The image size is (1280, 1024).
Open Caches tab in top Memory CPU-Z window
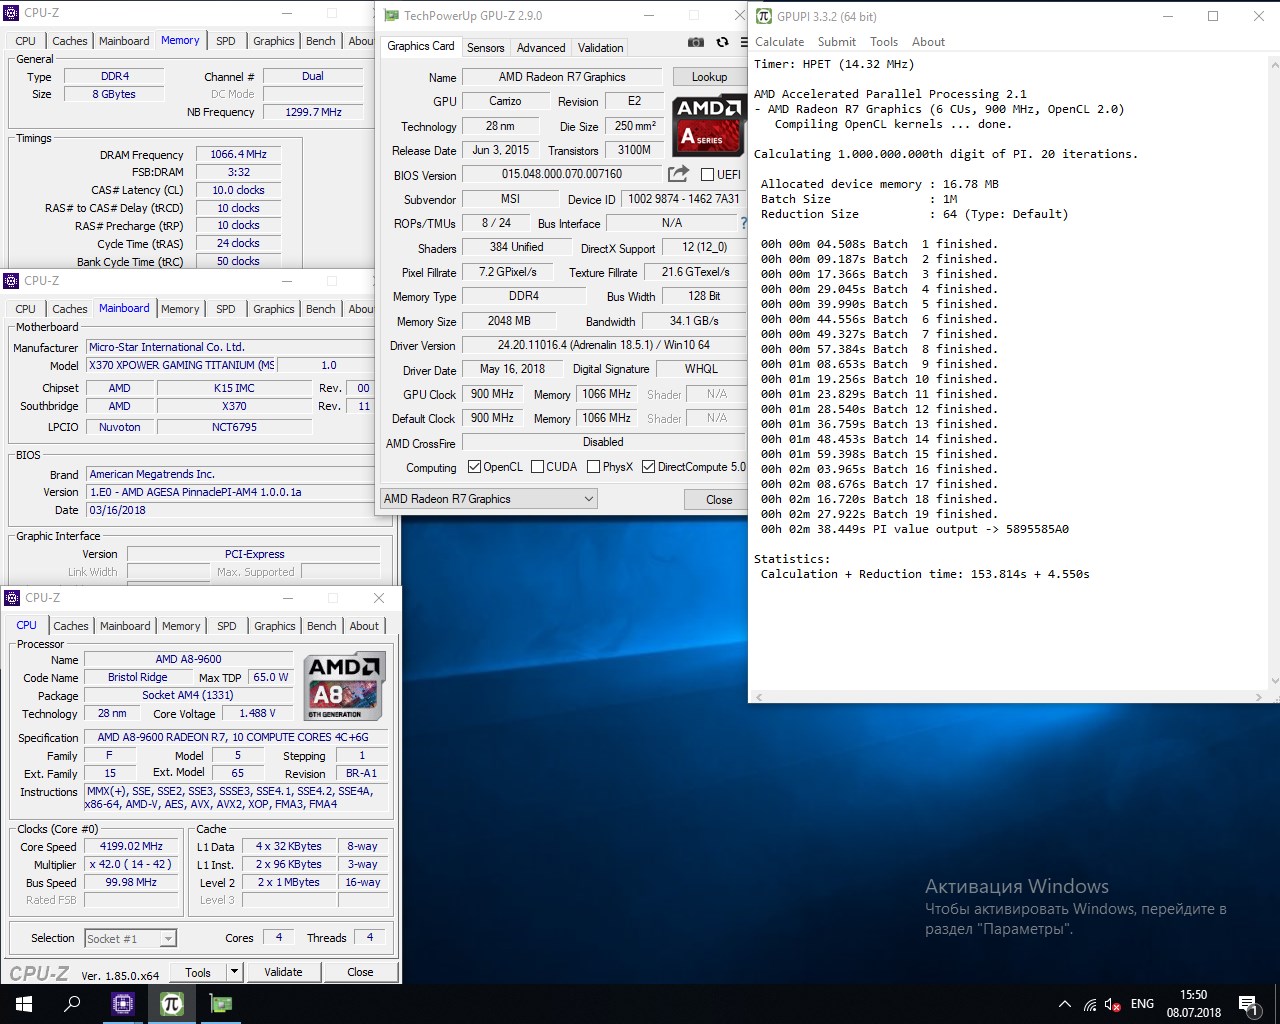(70, 41)
